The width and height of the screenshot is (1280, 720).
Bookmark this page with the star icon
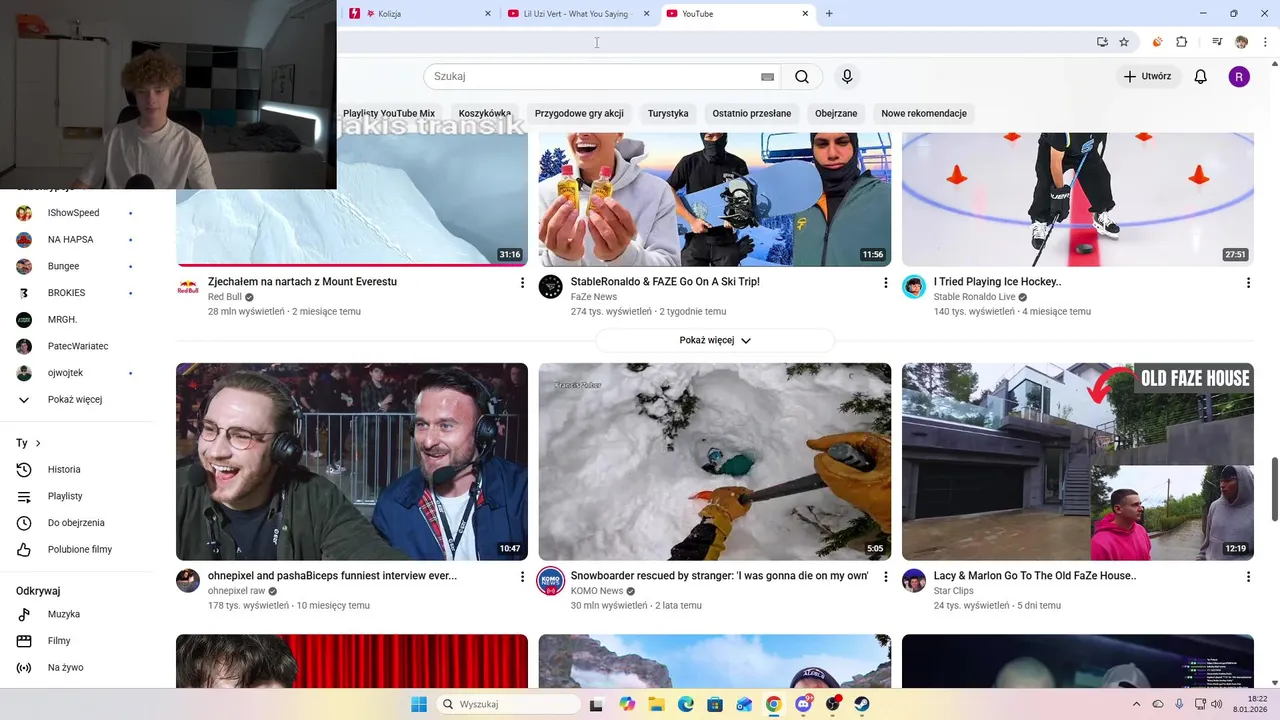coord(1124,42)
